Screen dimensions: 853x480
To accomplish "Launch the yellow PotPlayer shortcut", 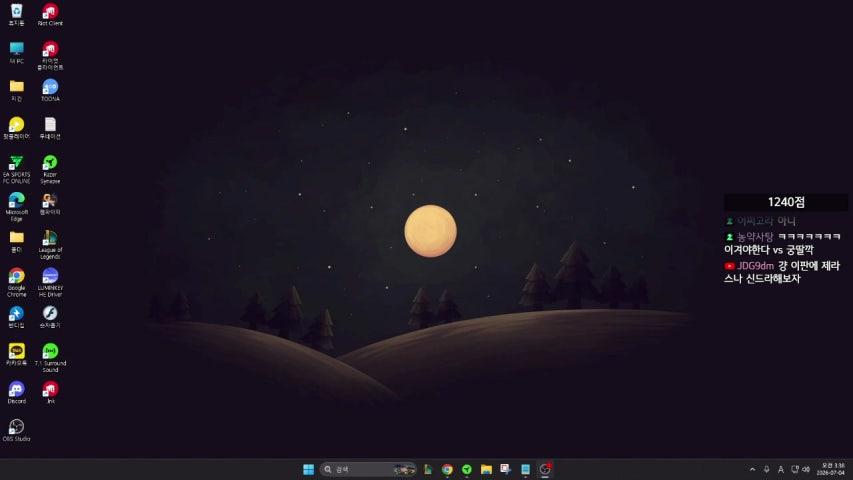I will coord(16,128).
